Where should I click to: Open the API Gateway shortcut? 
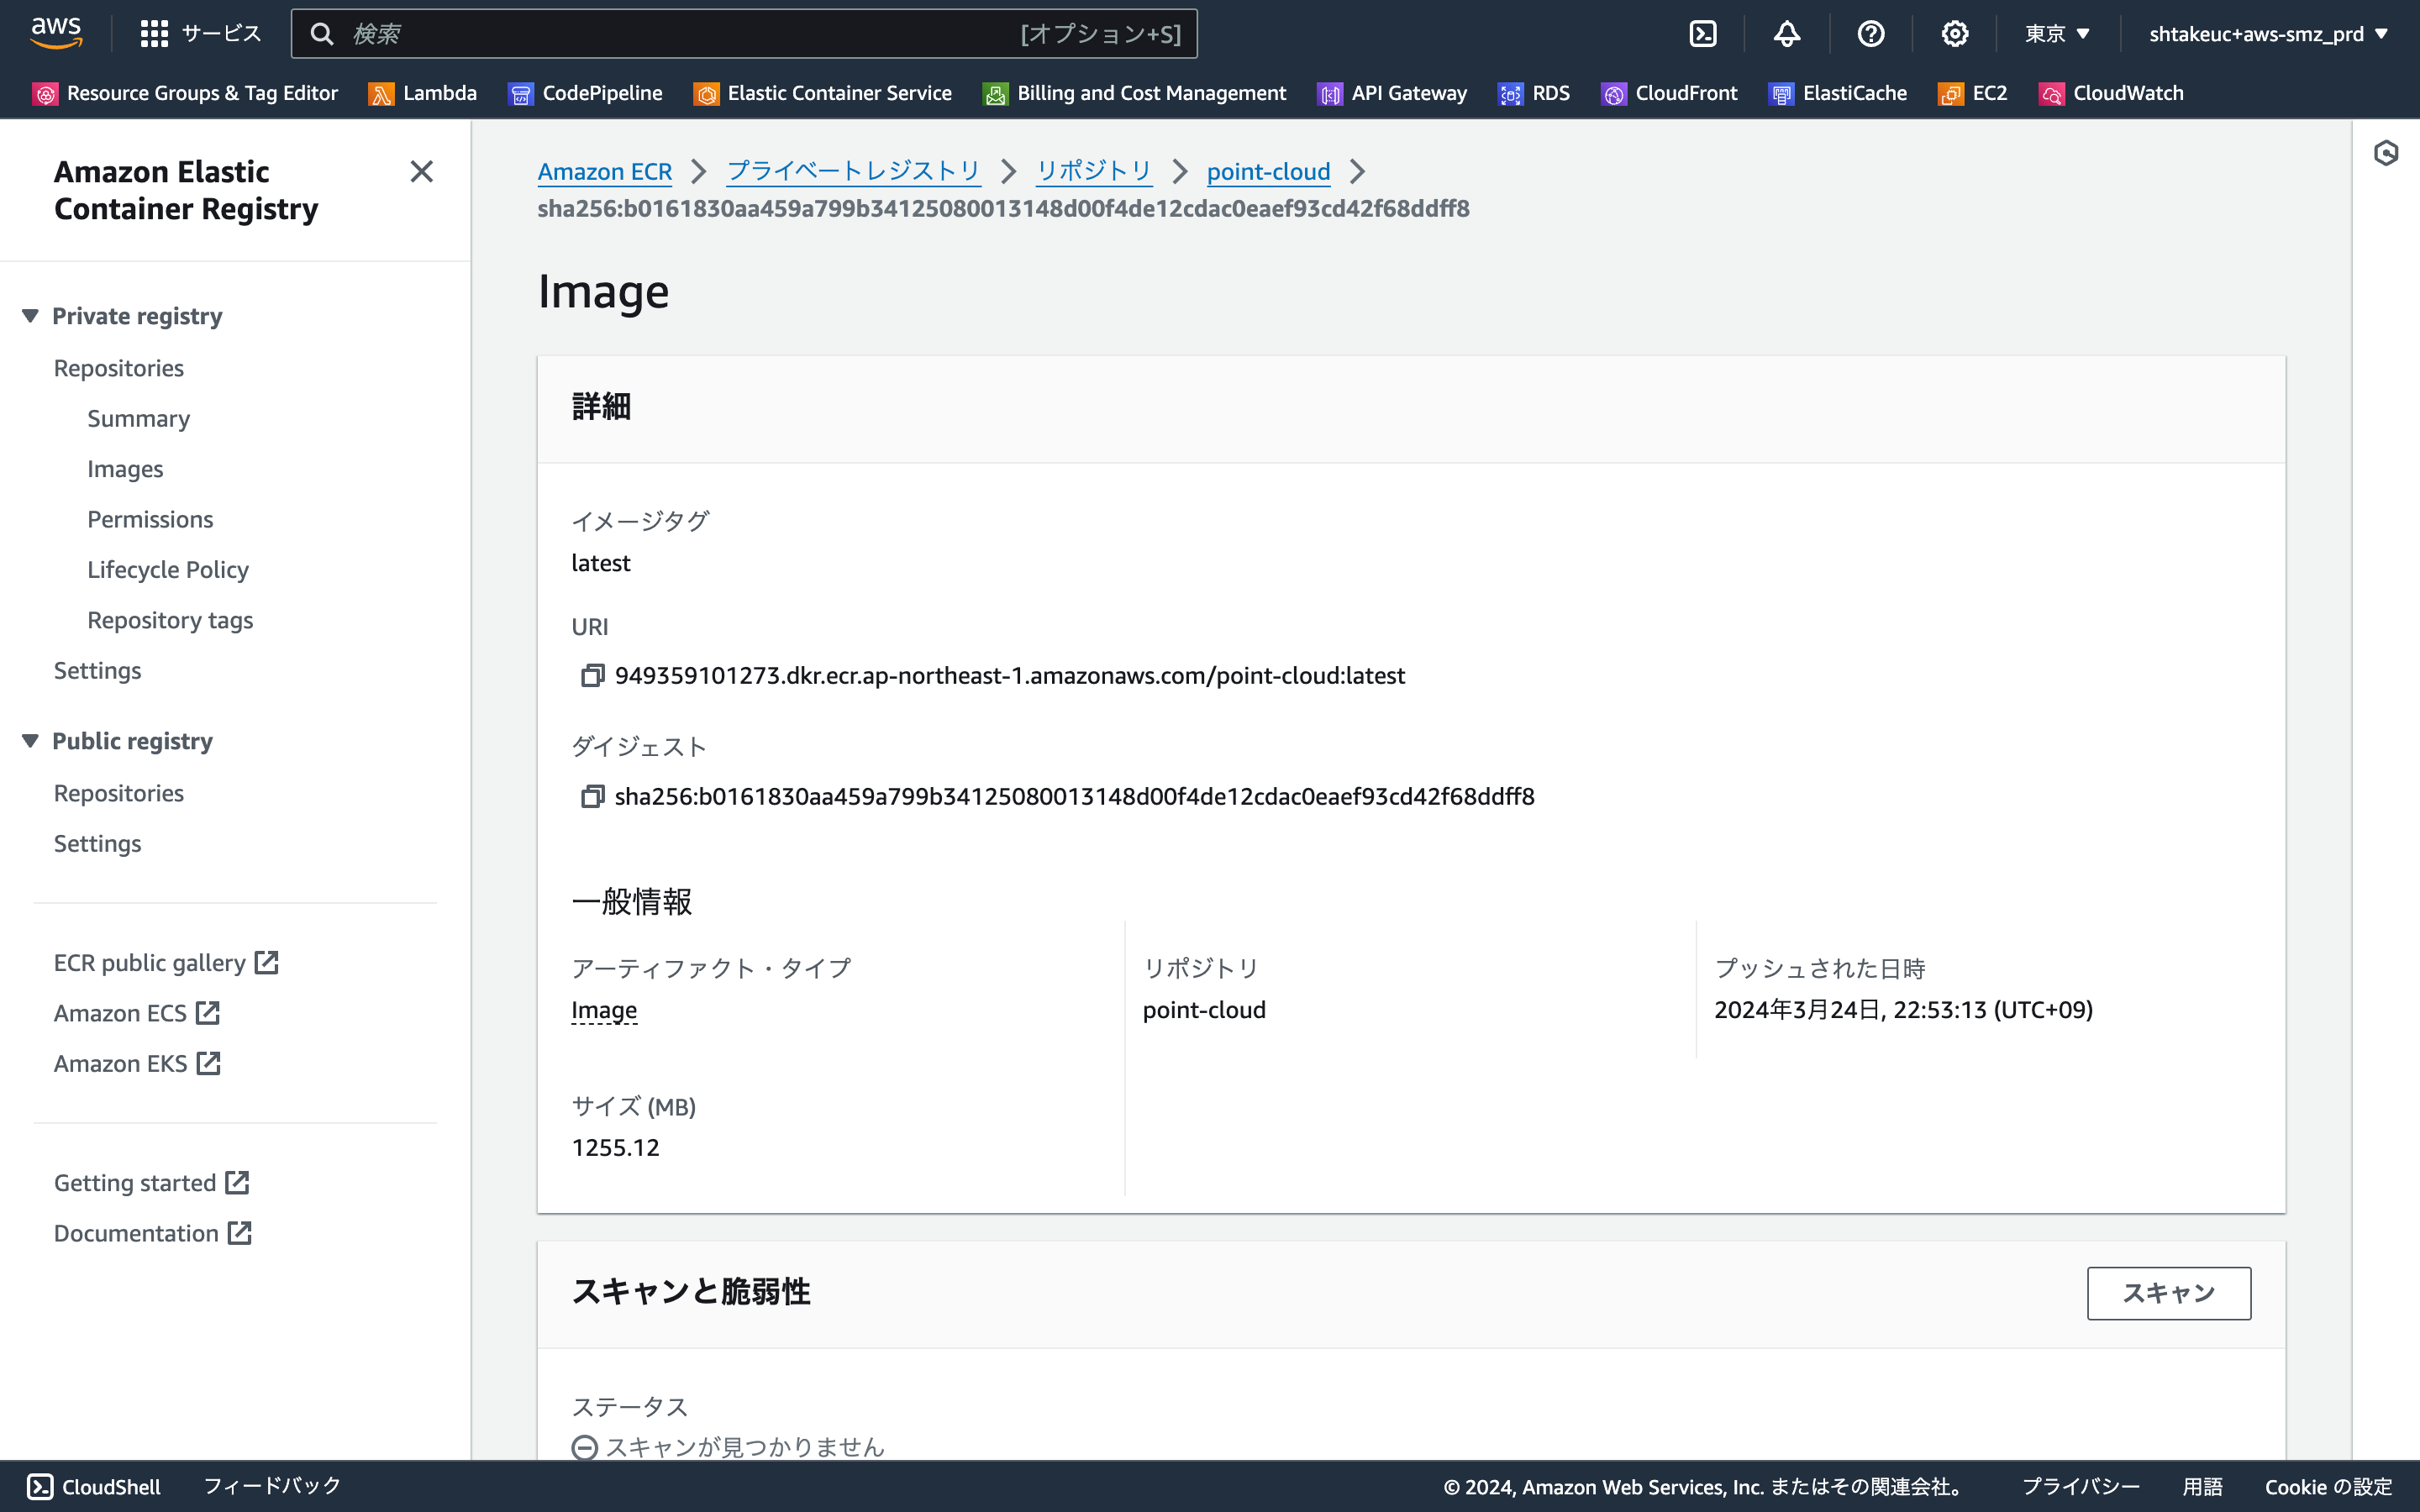[x=1392, y=93]
